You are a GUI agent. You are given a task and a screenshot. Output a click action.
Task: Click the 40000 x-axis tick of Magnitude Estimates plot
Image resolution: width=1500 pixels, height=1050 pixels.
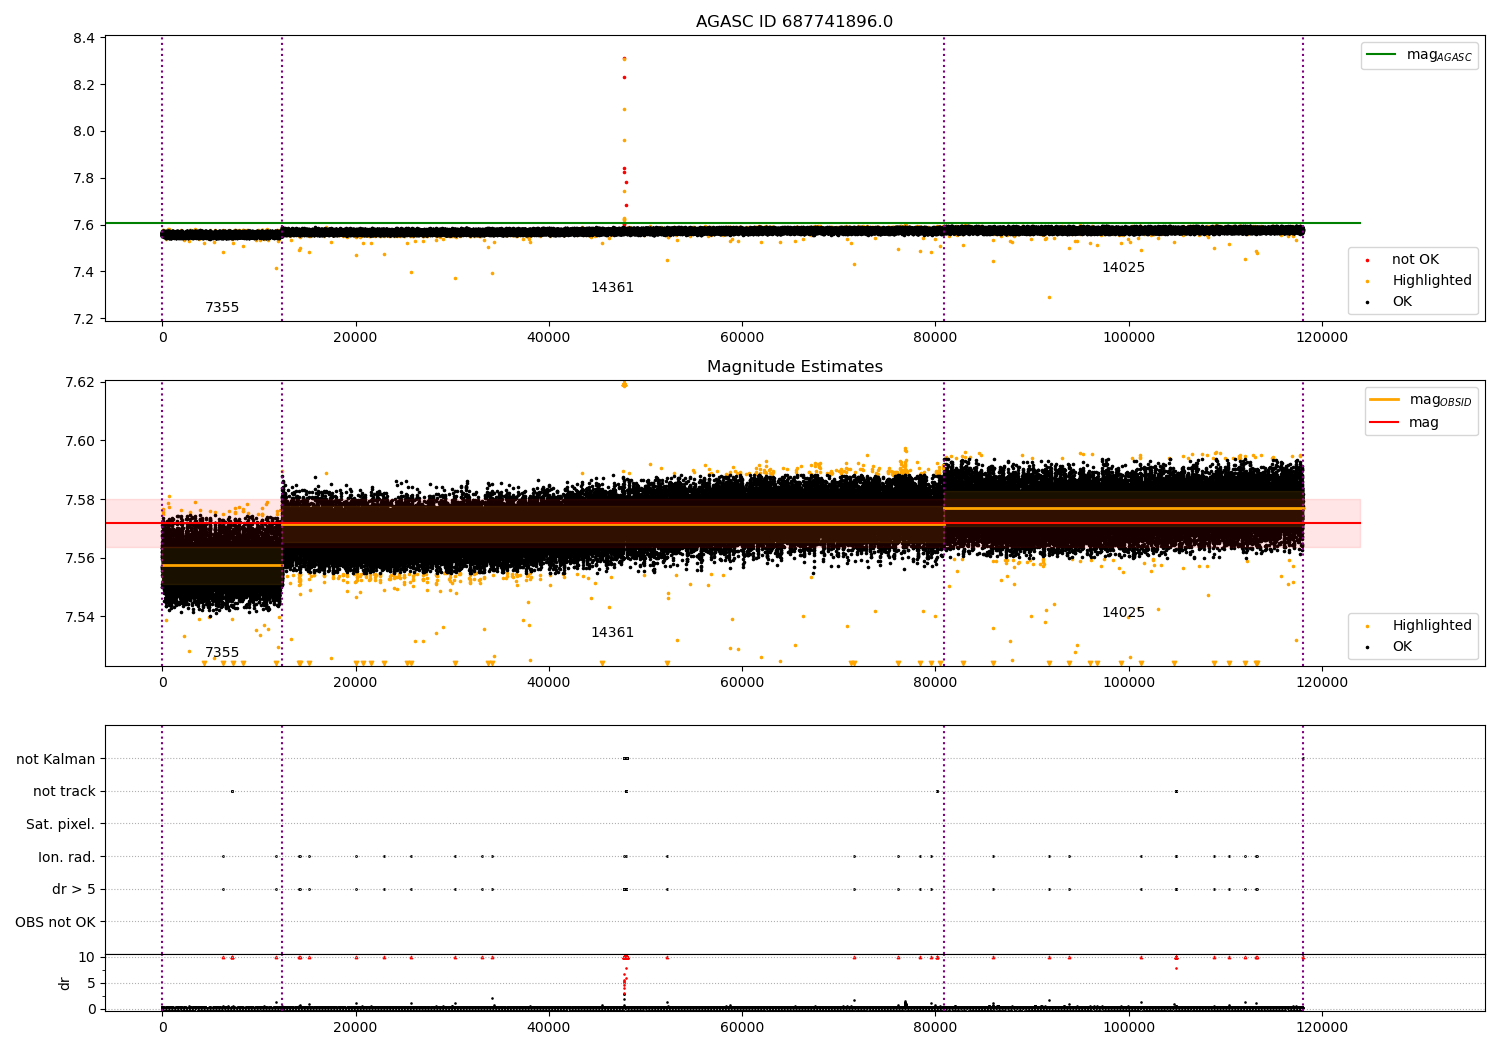(x=549, y=683)
